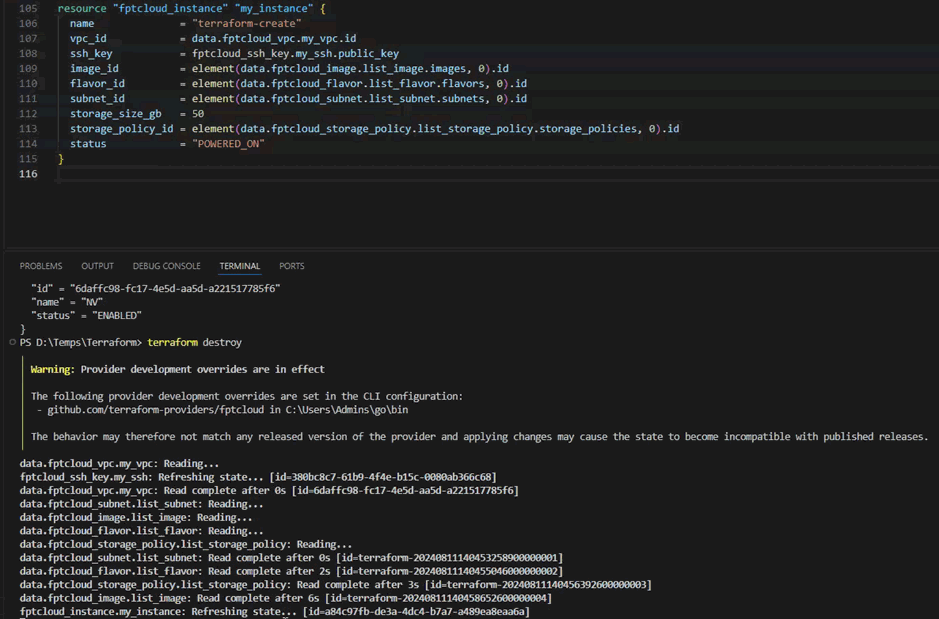Click the Warning: Provider development overrides text
The image size is (939, 619).
177,369
